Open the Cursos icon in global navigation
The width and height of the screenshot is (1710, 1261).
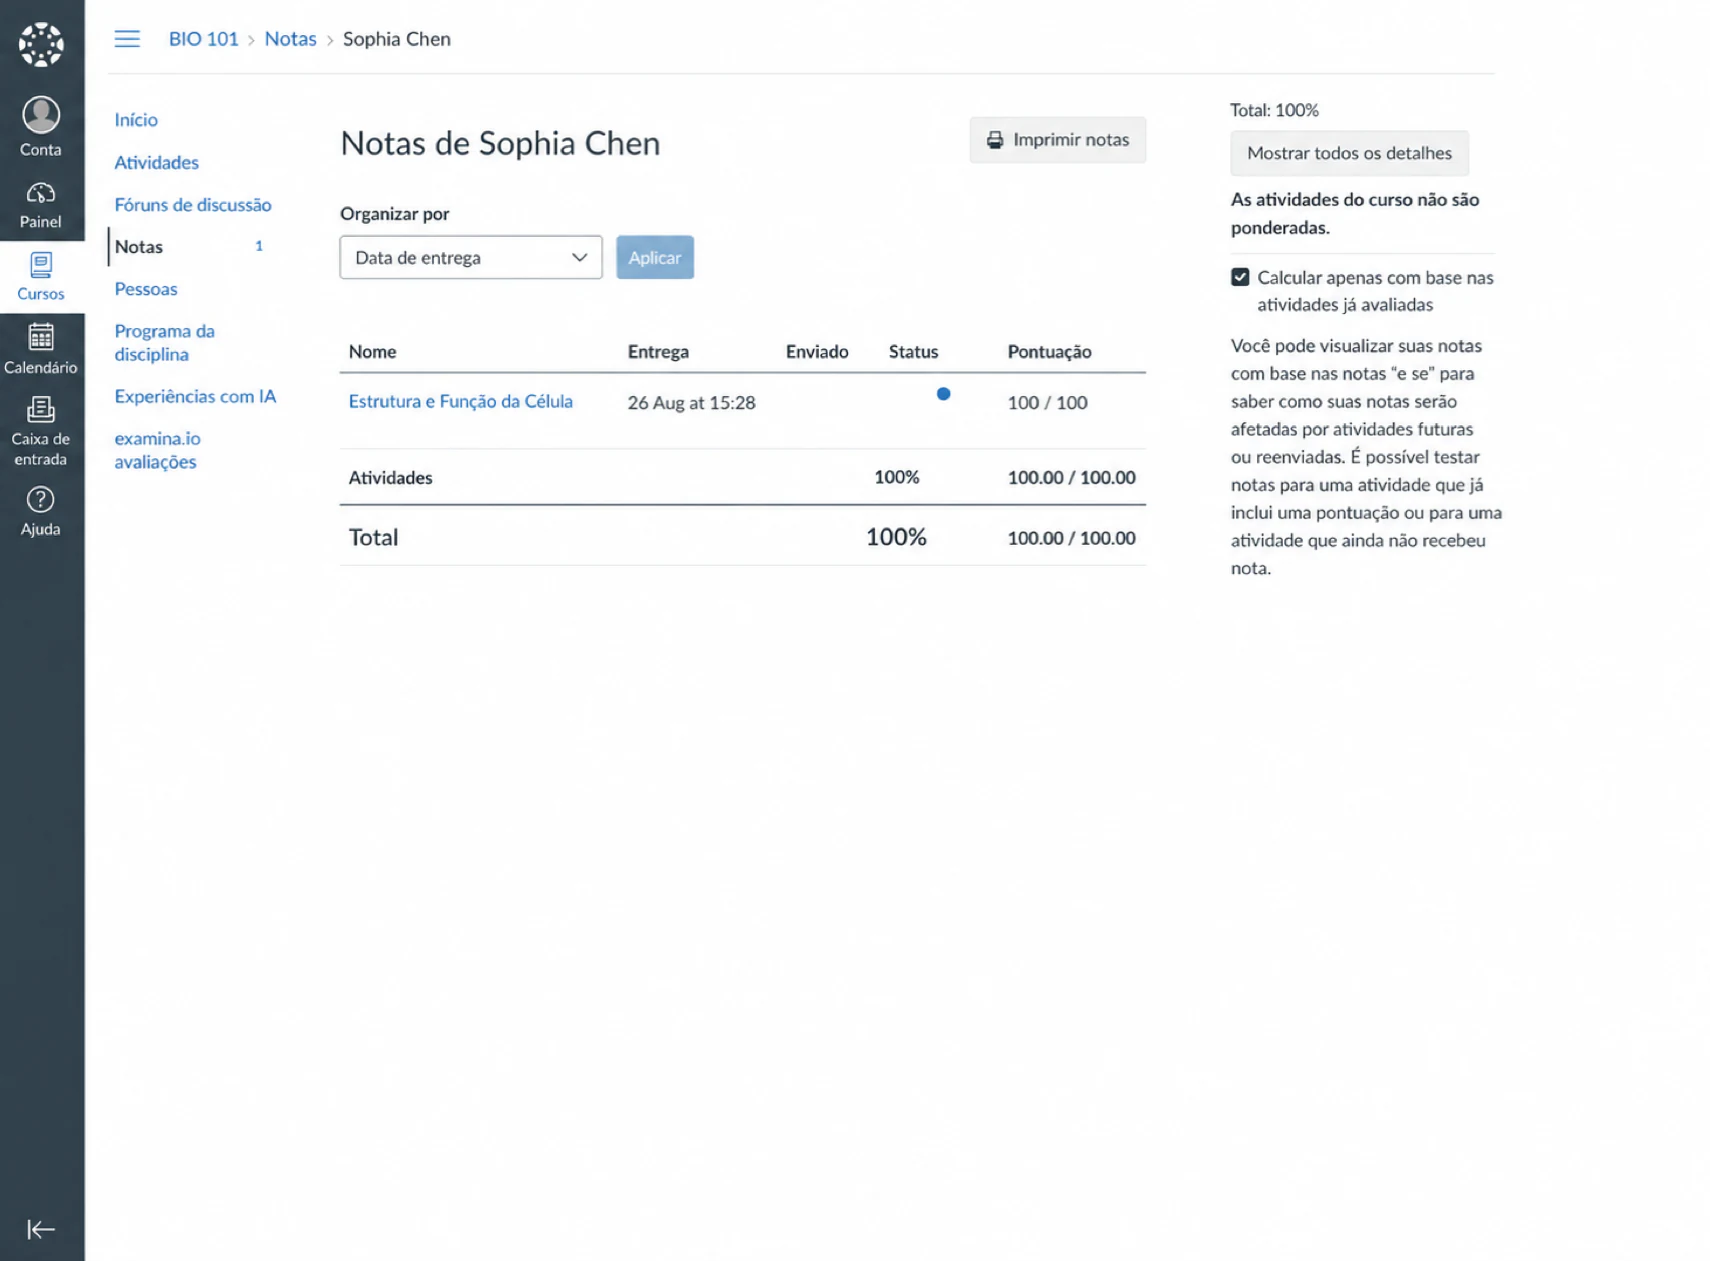click(x=41, y=265)
